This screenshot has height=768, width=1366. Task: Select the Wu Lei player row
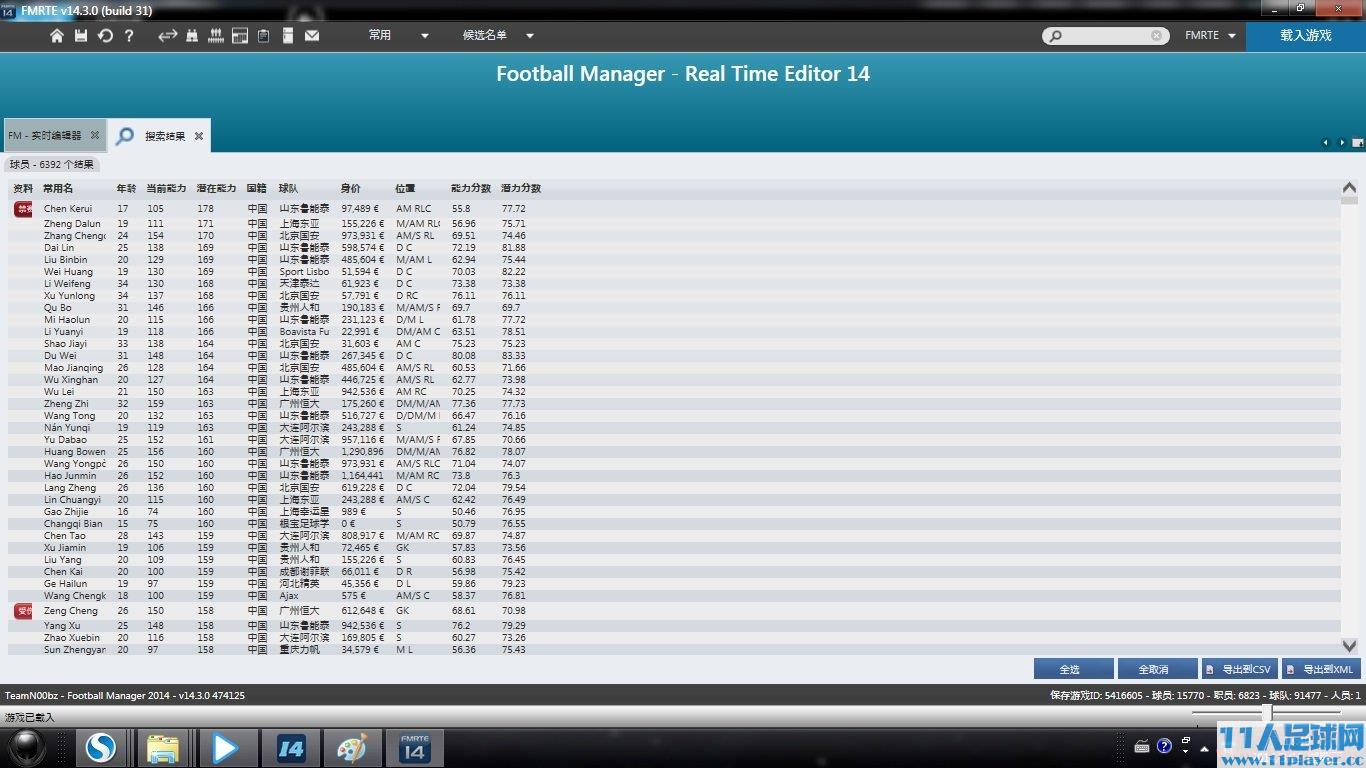[674, 392]
